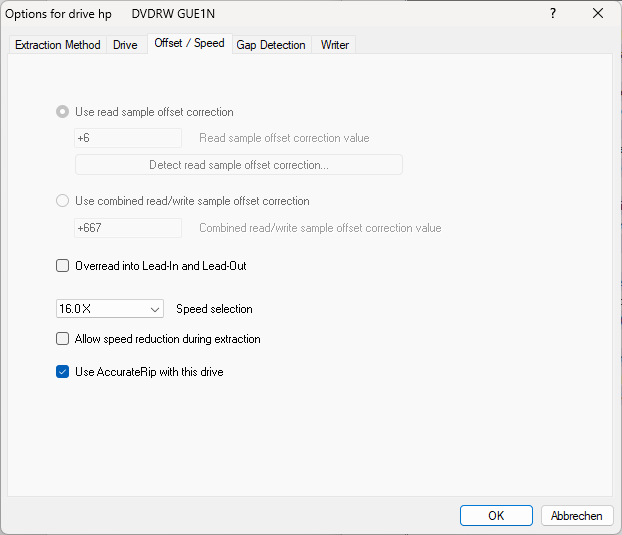Open the Writer tab
This screenshot has height=535, width=622.
pyautogui.click(x=334, y=45)
